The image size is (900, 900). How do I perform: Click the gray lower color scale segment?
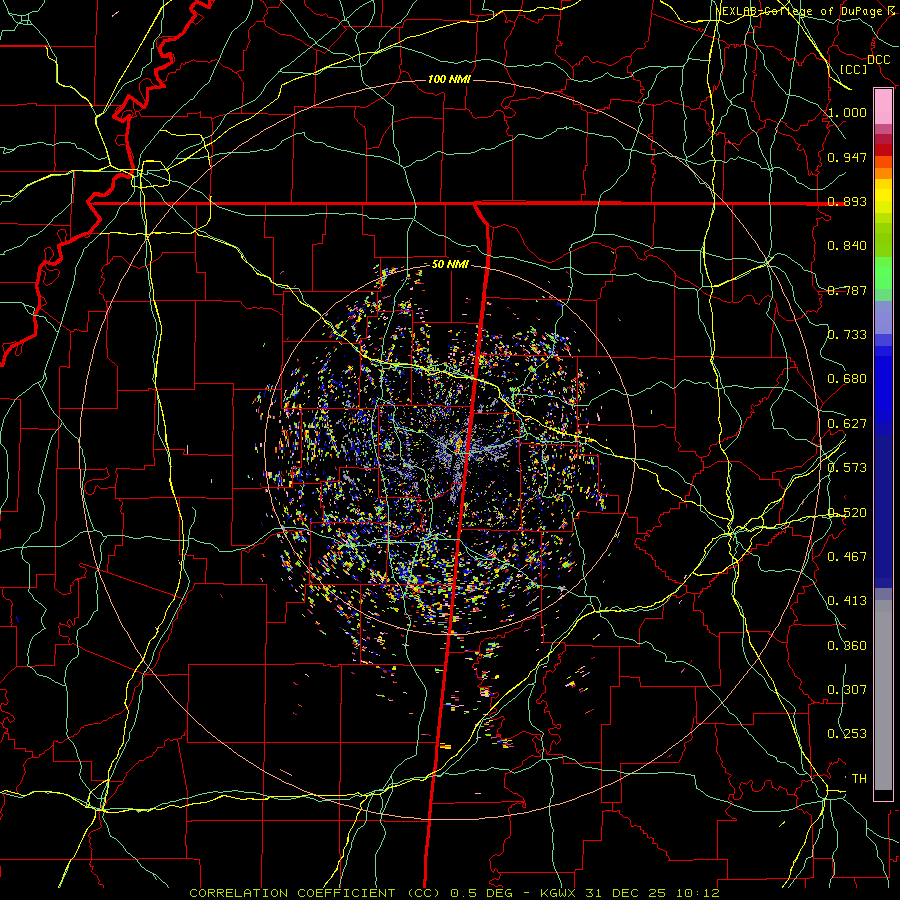coord(883,695)
